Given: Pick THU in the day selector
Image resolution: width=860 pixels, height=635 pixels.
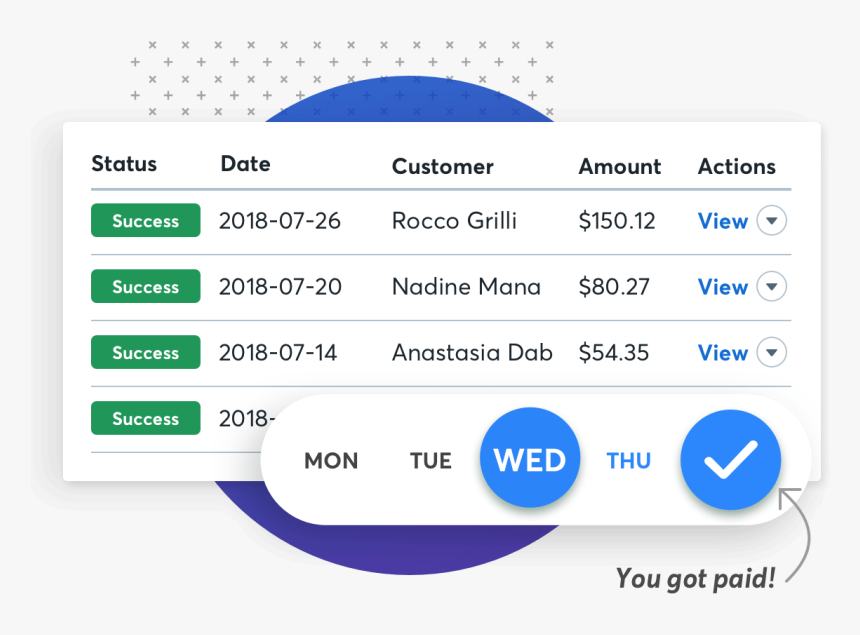Looking at the screenshot, I should point(629,461).
